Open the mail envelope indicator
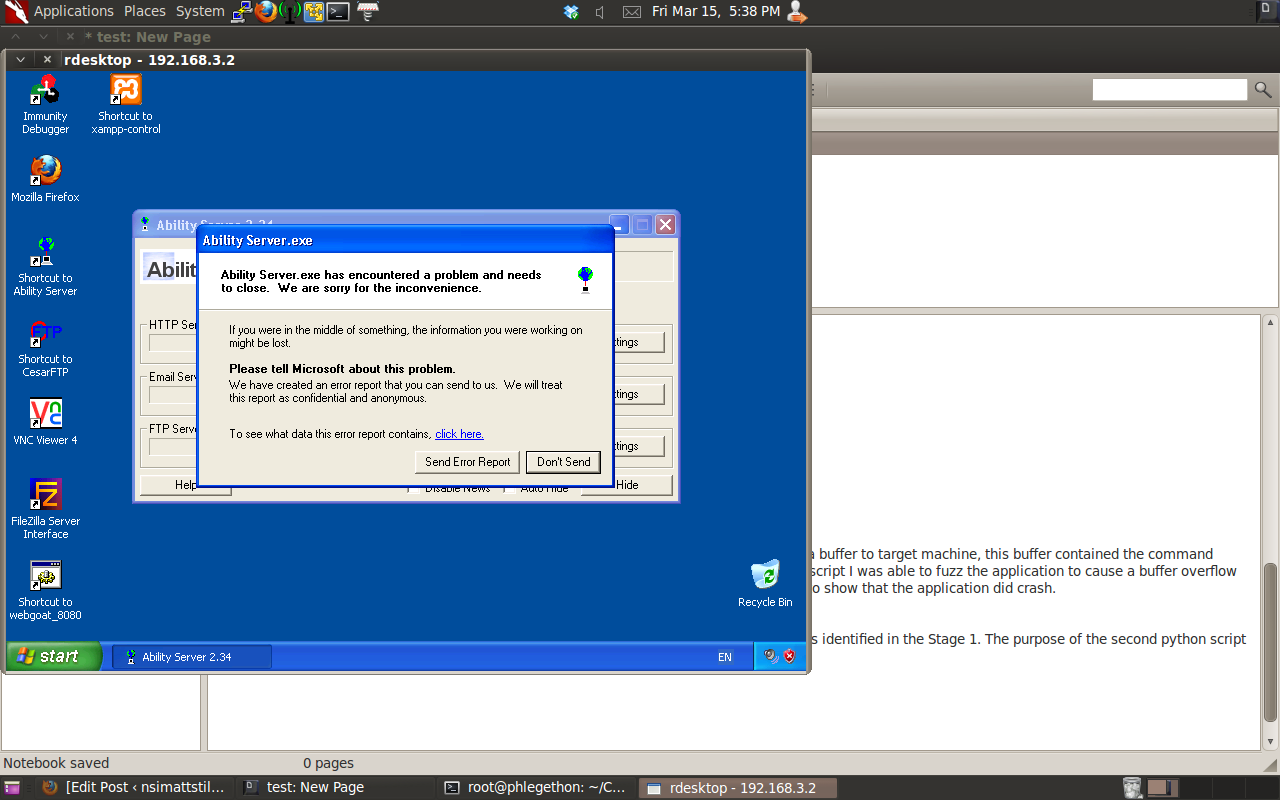The image size is (1280, 800). pyautogui.click(x=632, y=12)
